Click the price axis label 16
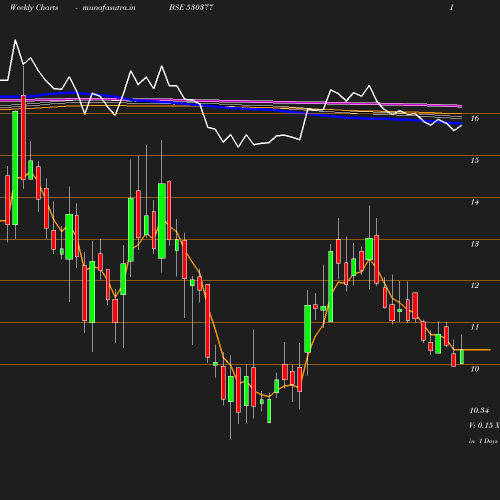Image resolution: width=500 pixels, height=500 pixels. coord(475,118)
